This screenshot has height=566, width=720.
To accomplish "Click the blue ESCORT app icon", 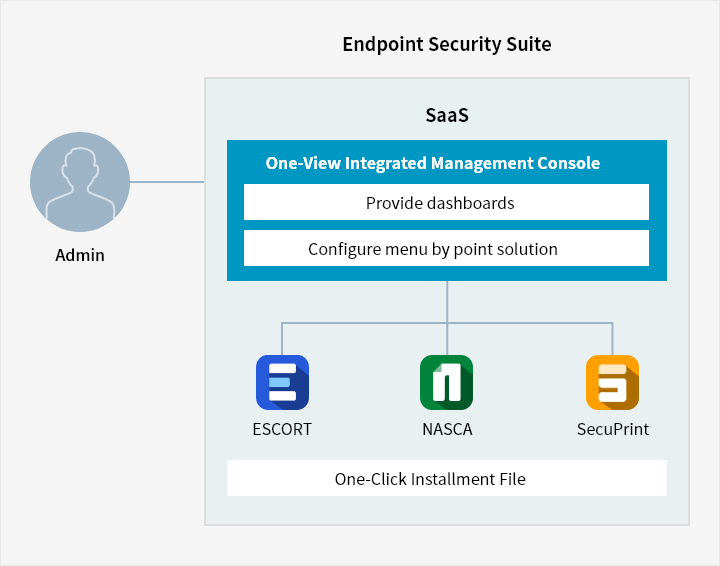I will coord(282,382).
